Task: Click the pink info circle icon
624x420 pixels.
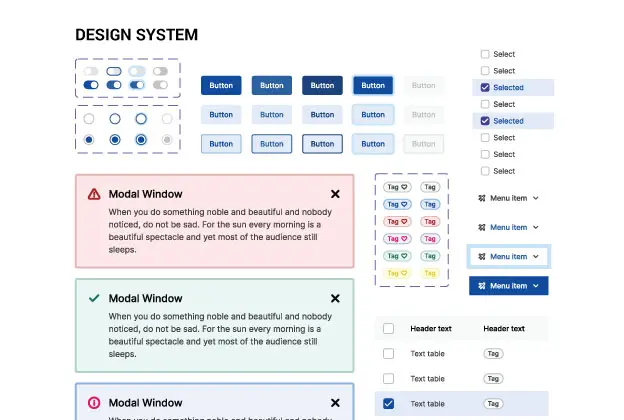Action: click(x=94, y=402)
